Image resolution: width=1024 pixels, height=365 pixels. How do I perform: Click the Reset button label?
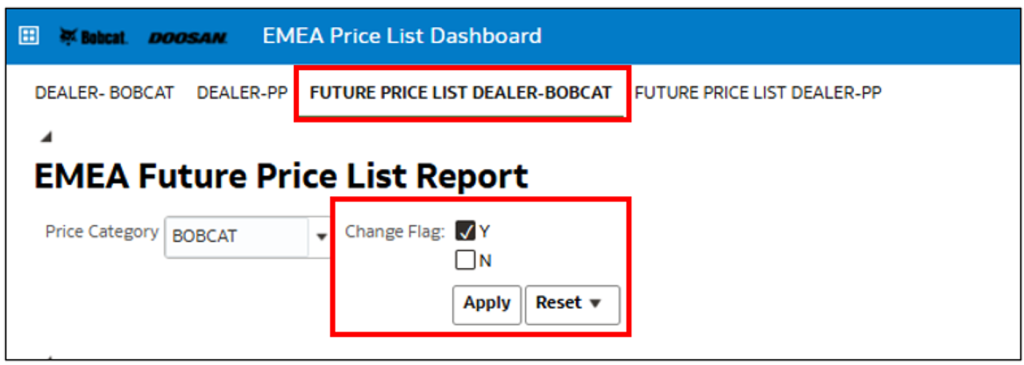click(558, 303)
